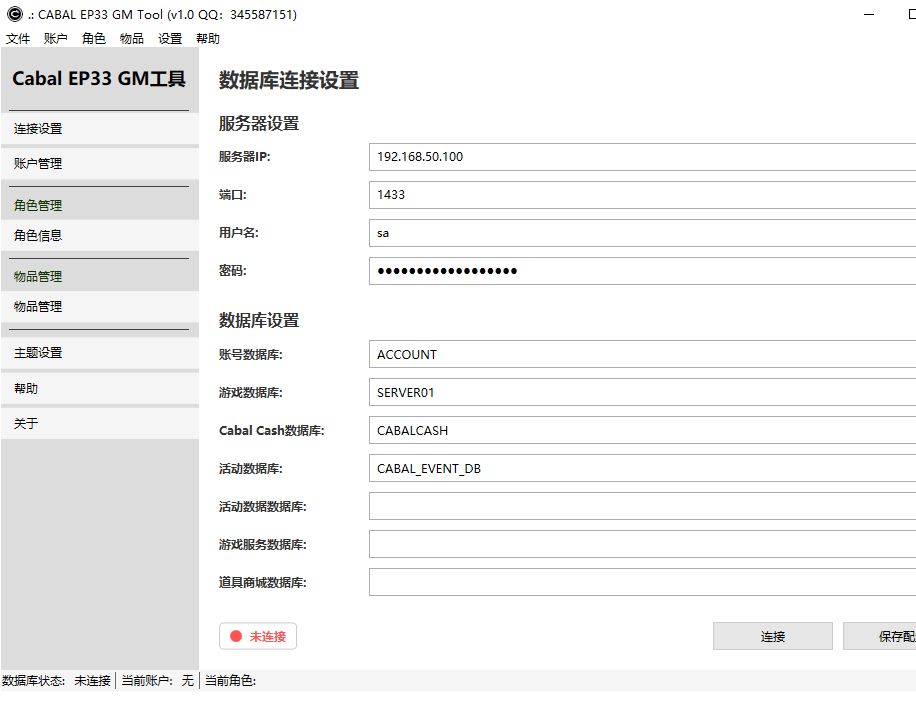The height and width of the screenshot is (706, 916).
Task: Open 角色信息 in the sidebar
Action: 100,235
